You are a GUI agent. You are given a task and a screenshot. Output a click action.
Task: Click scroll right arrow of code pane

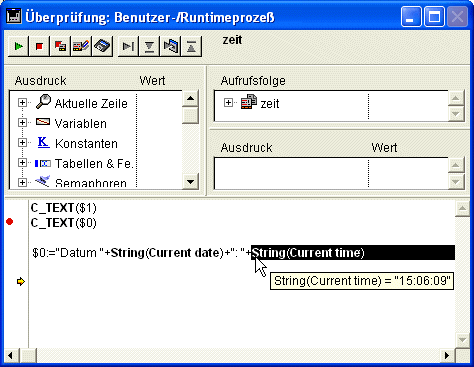pos(447,356)
